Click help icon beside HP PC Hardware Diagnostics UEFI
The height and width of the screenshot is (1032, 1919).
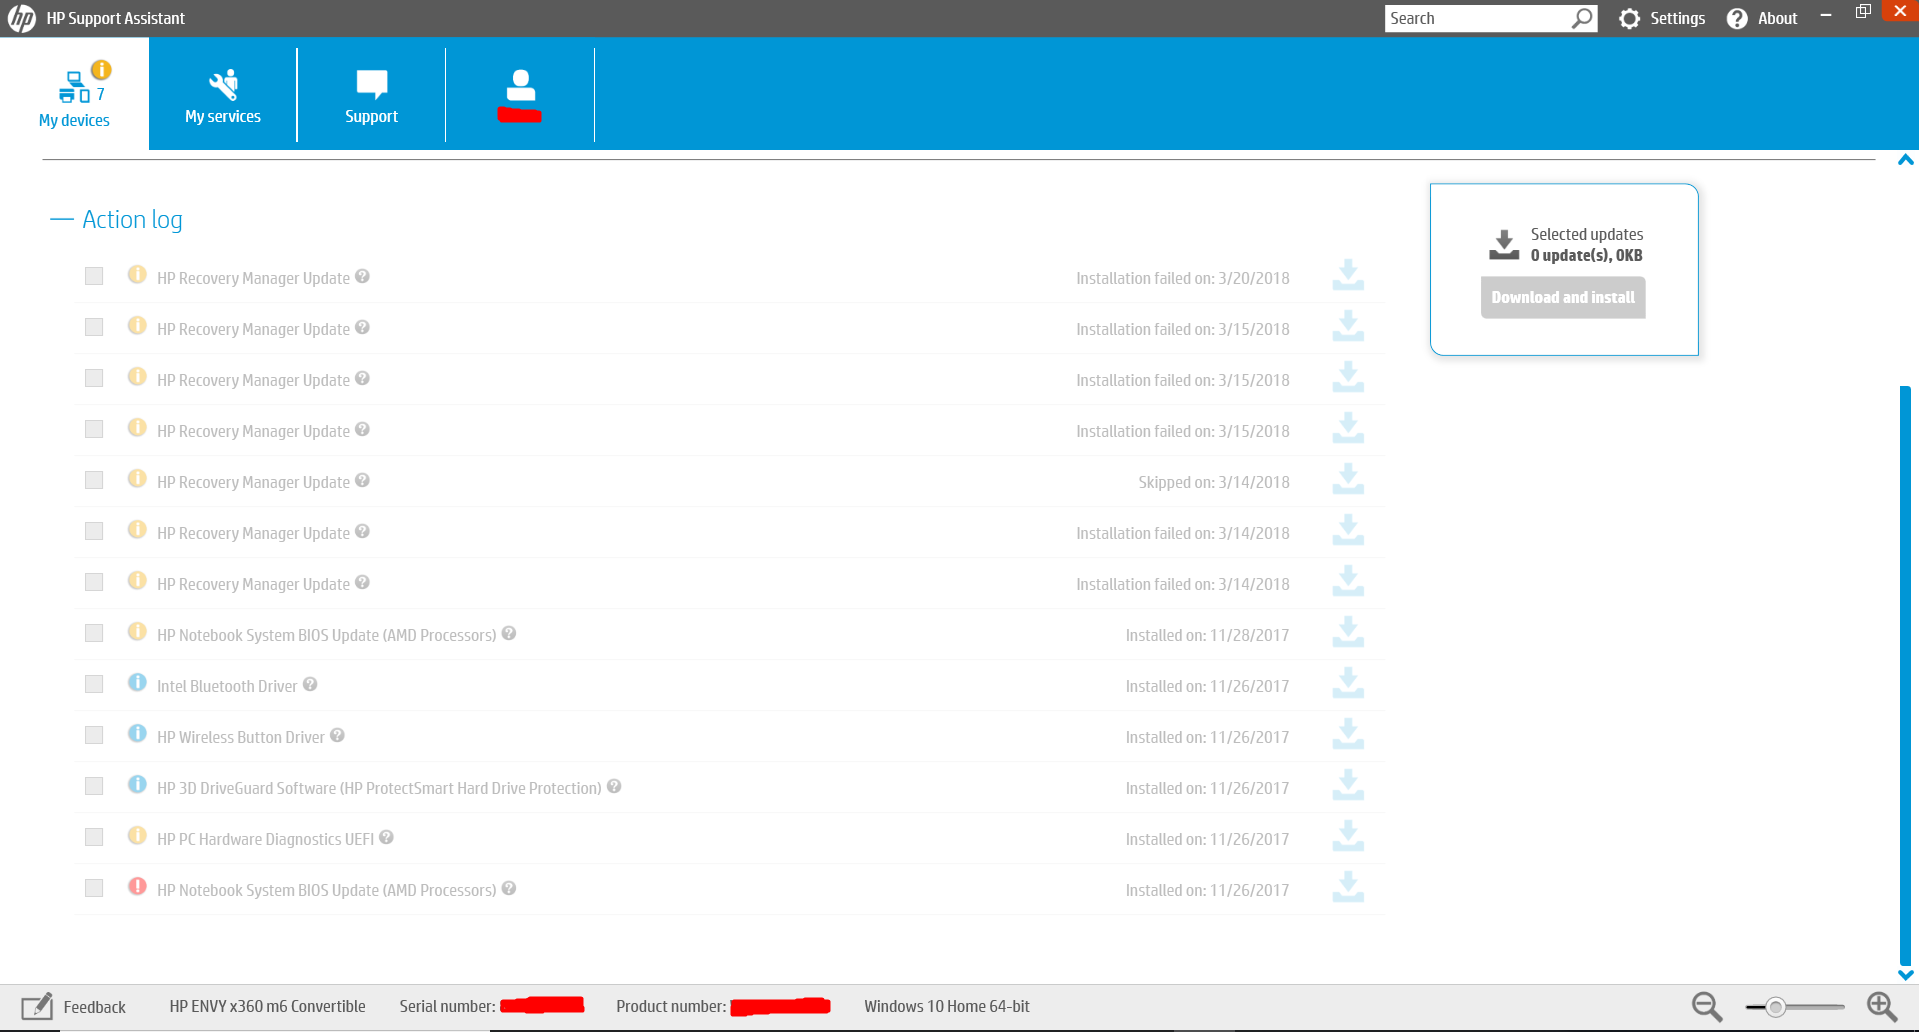(386, 837)
